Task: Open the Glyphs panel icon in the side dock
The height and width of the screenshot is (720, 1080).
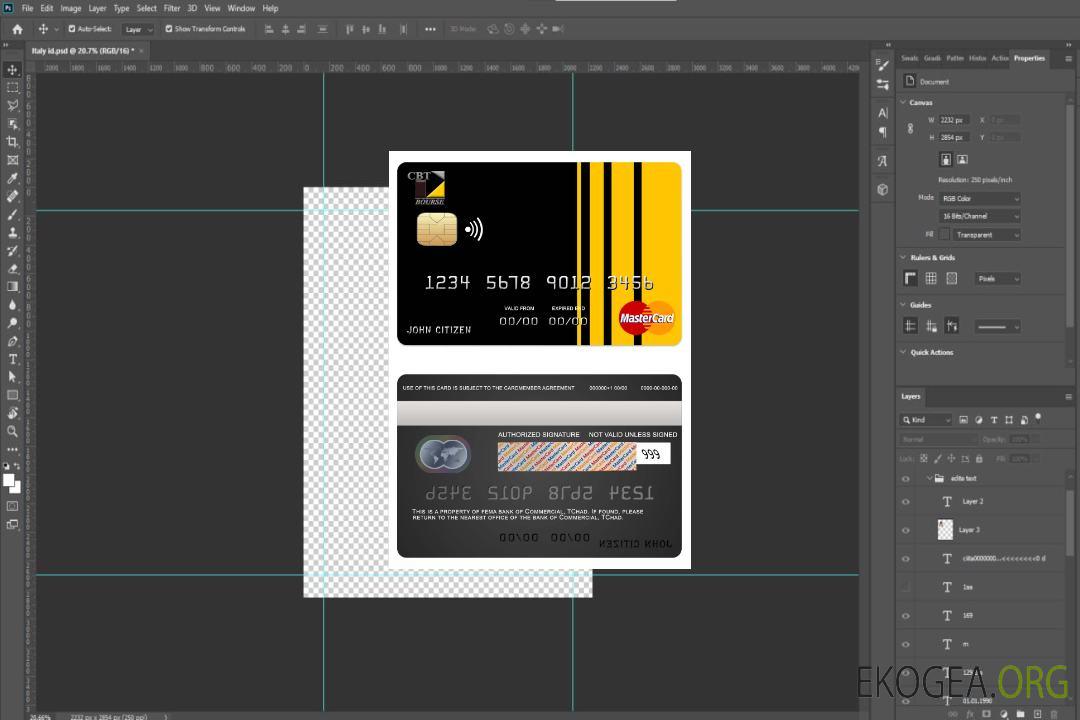Action: pos(882,160)
